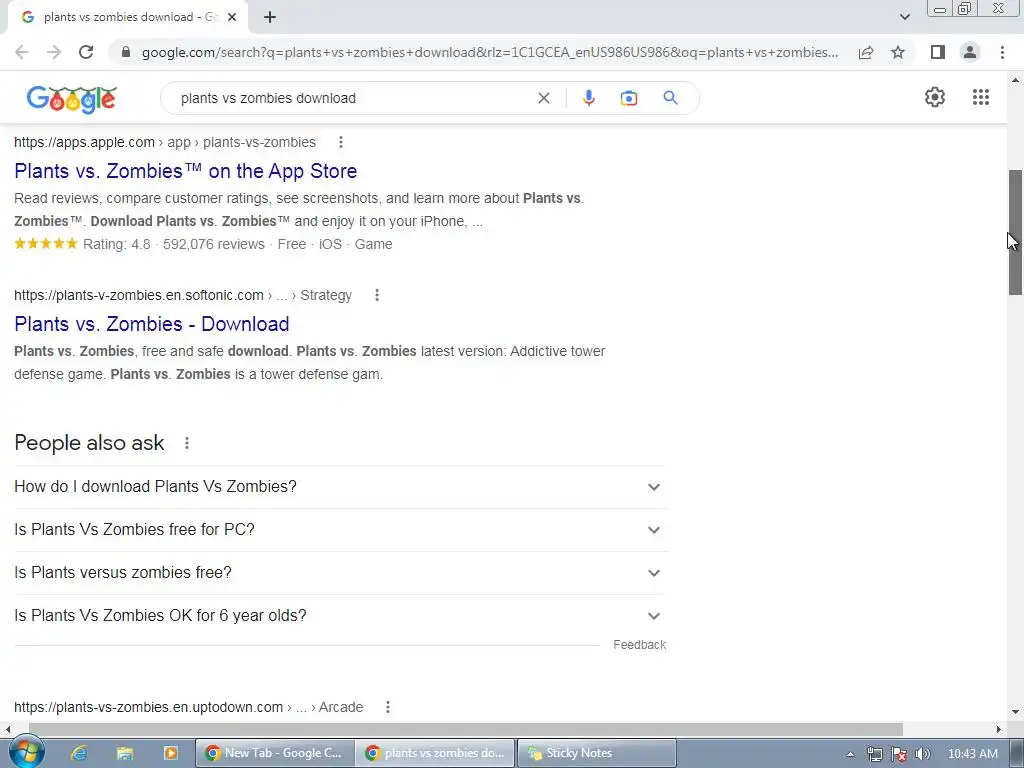Image resolution: width=1024 pixels, height=768 pixels.
Task: Open three-dot menu for uptodown result
Action: (x=388, y=707)
